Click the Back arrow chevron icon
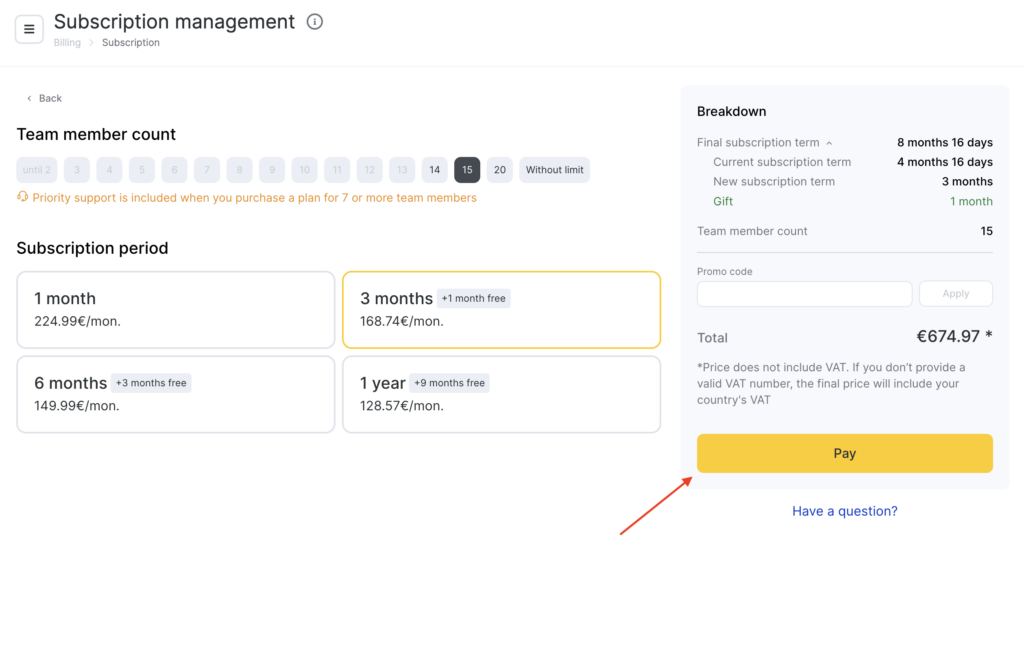The width and height of the screenshot is (1024, 649). pos(29,99)
